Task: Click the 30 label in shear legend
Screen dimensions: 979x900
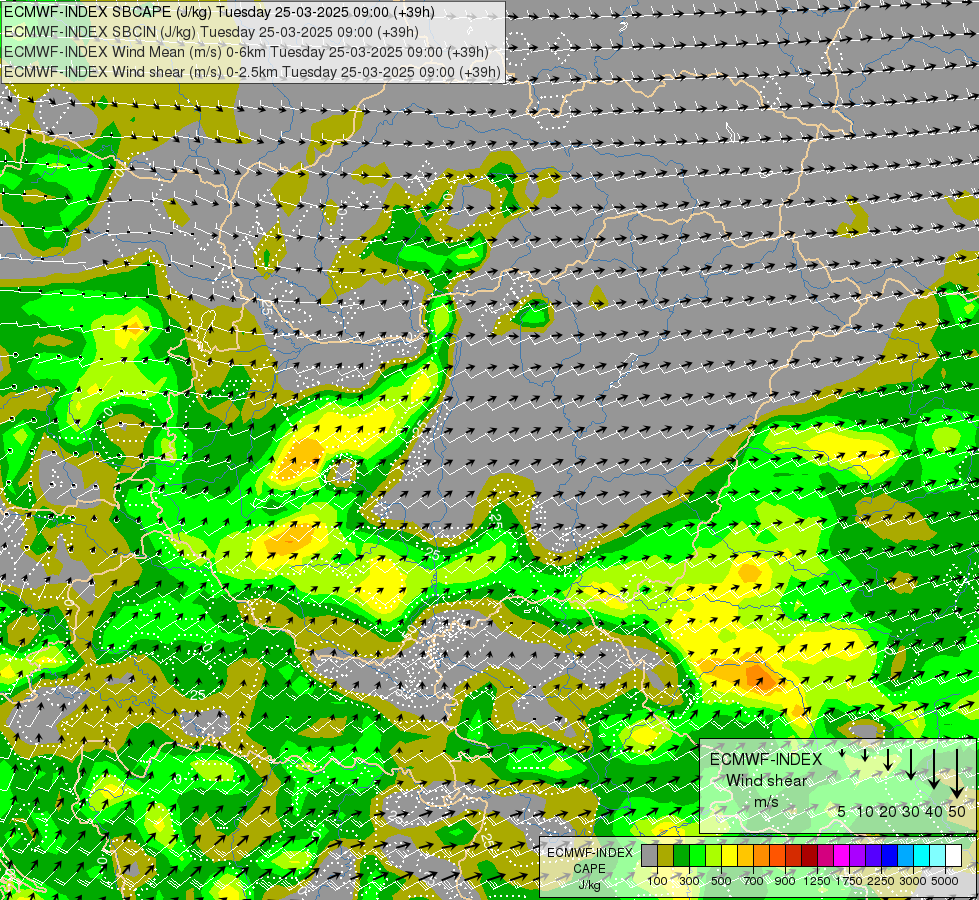Action: [x=911, y=811]
